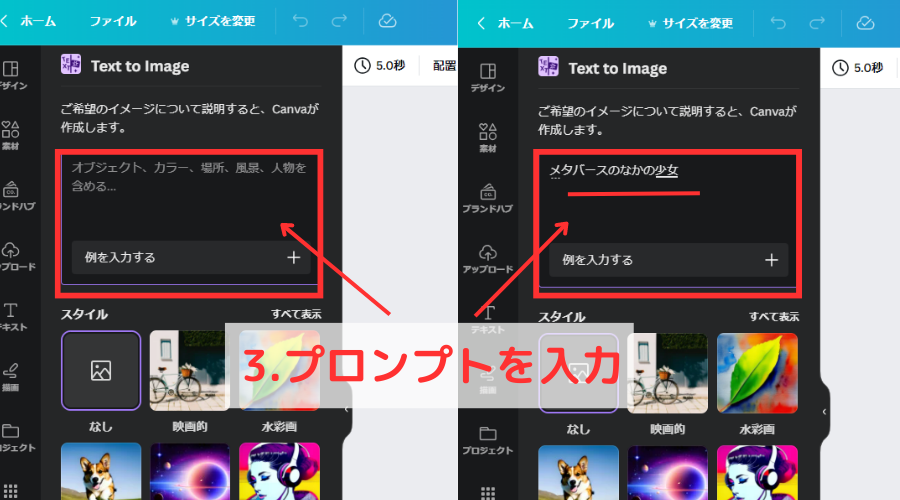Viewport: 900px width, 500px height.
Task: Collapse the side panel using chevron, left screenshot
Action: pyautogui.click(x=346, y=409)
